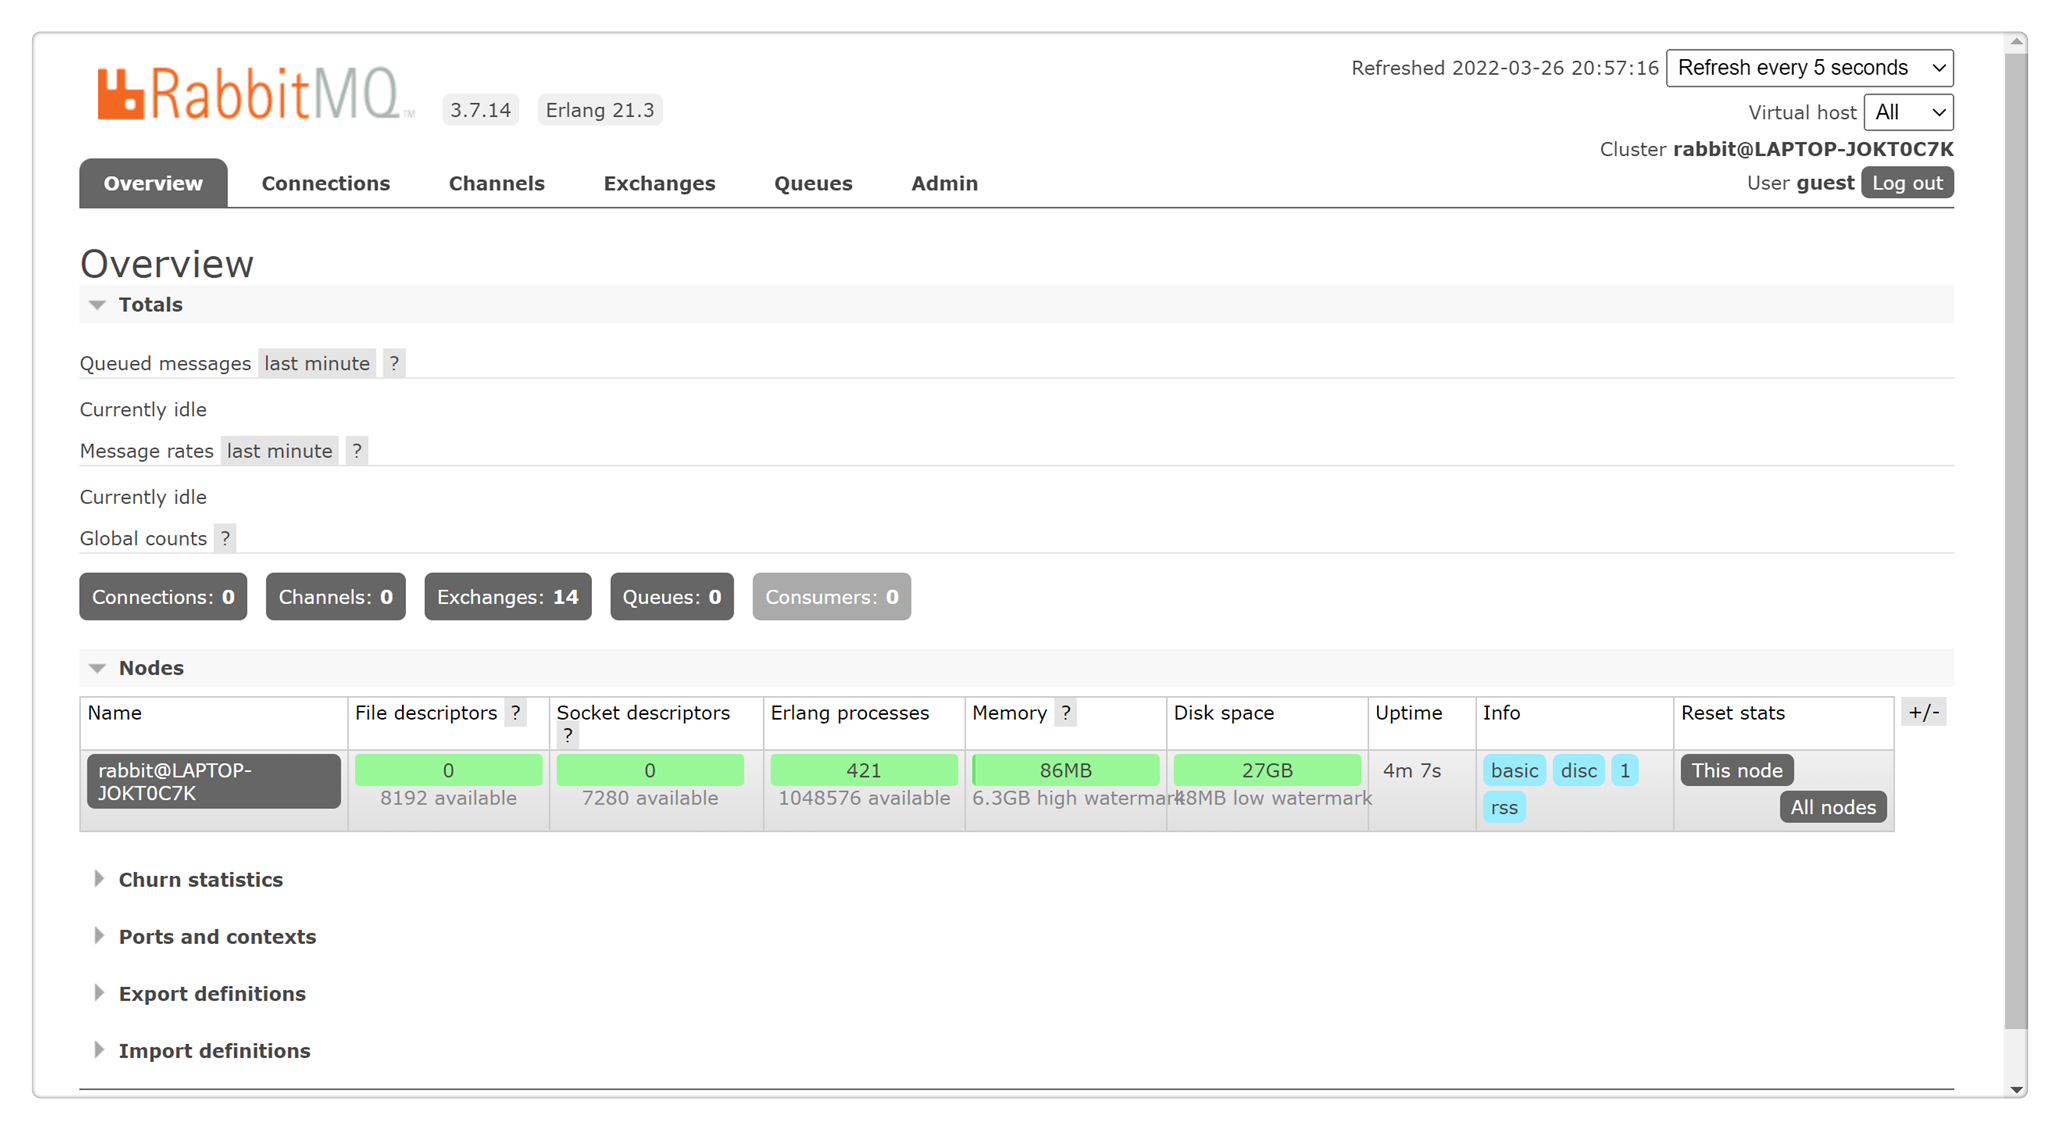Click the Connections: 0 count button
Image resolution: width=2060 pixels, height=1130 pixels.
point(163,597)
